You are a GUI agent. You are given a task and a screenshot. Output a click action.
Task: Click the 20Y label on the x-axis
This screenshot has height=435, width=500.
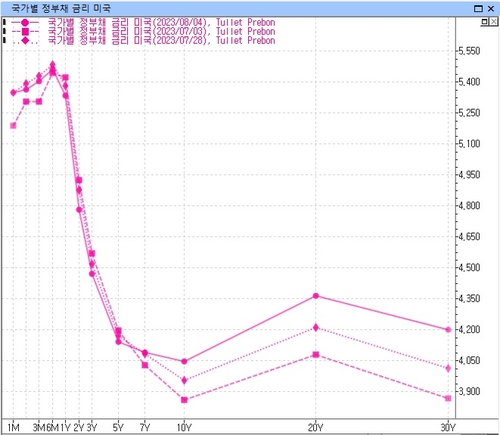(315, 427)
